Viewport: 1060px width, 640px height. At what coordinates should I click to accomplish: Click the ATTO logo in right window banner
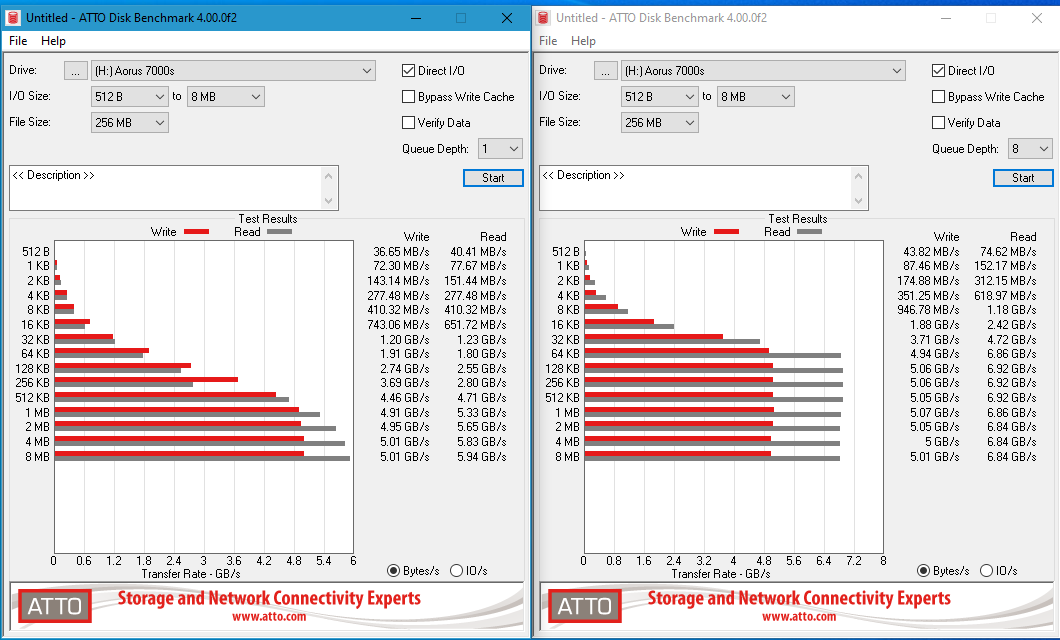tap(585, 606)
